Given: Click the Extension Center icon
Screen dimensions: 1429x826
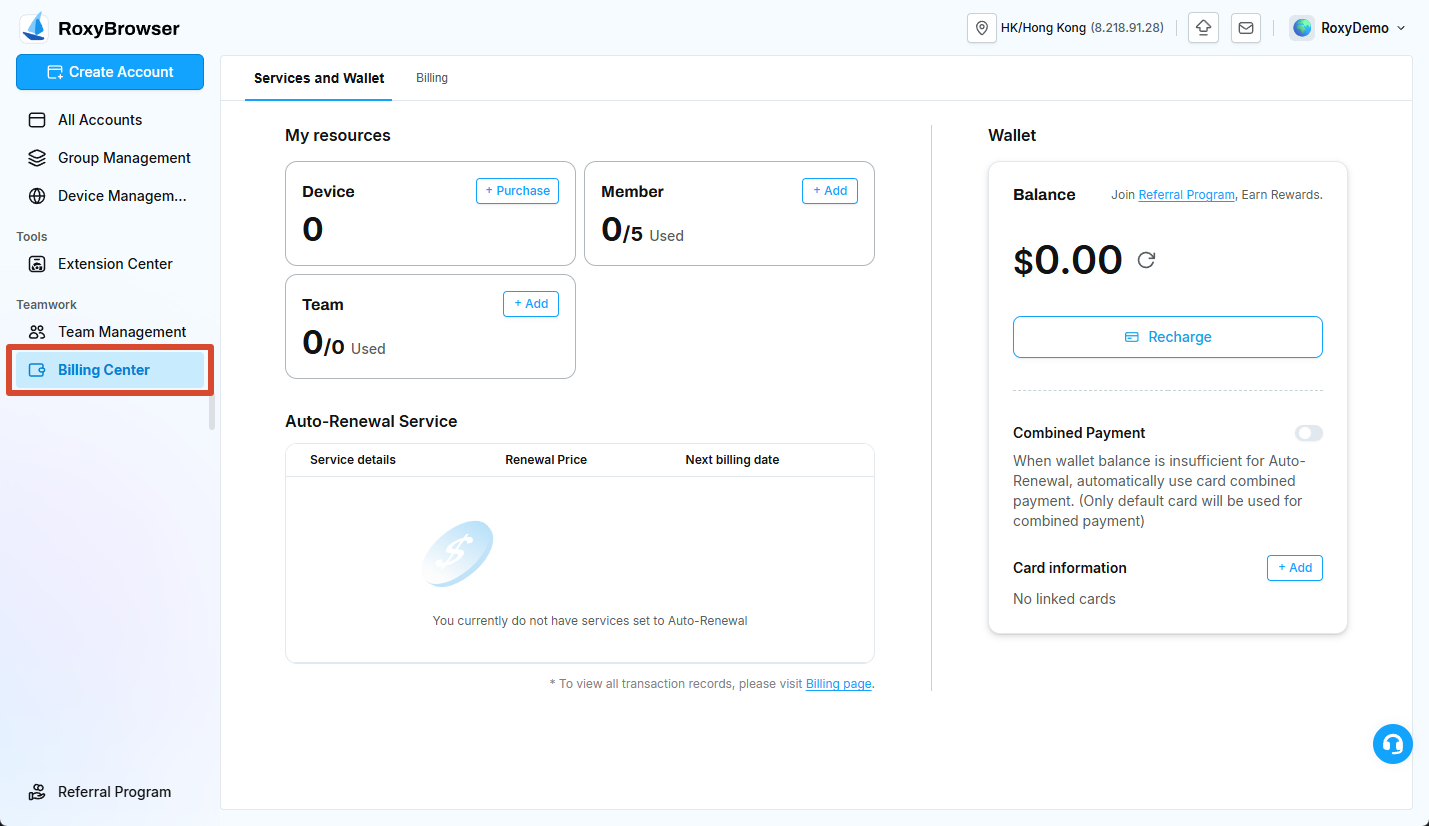Looking at the screenshot, I should (37, 264).
